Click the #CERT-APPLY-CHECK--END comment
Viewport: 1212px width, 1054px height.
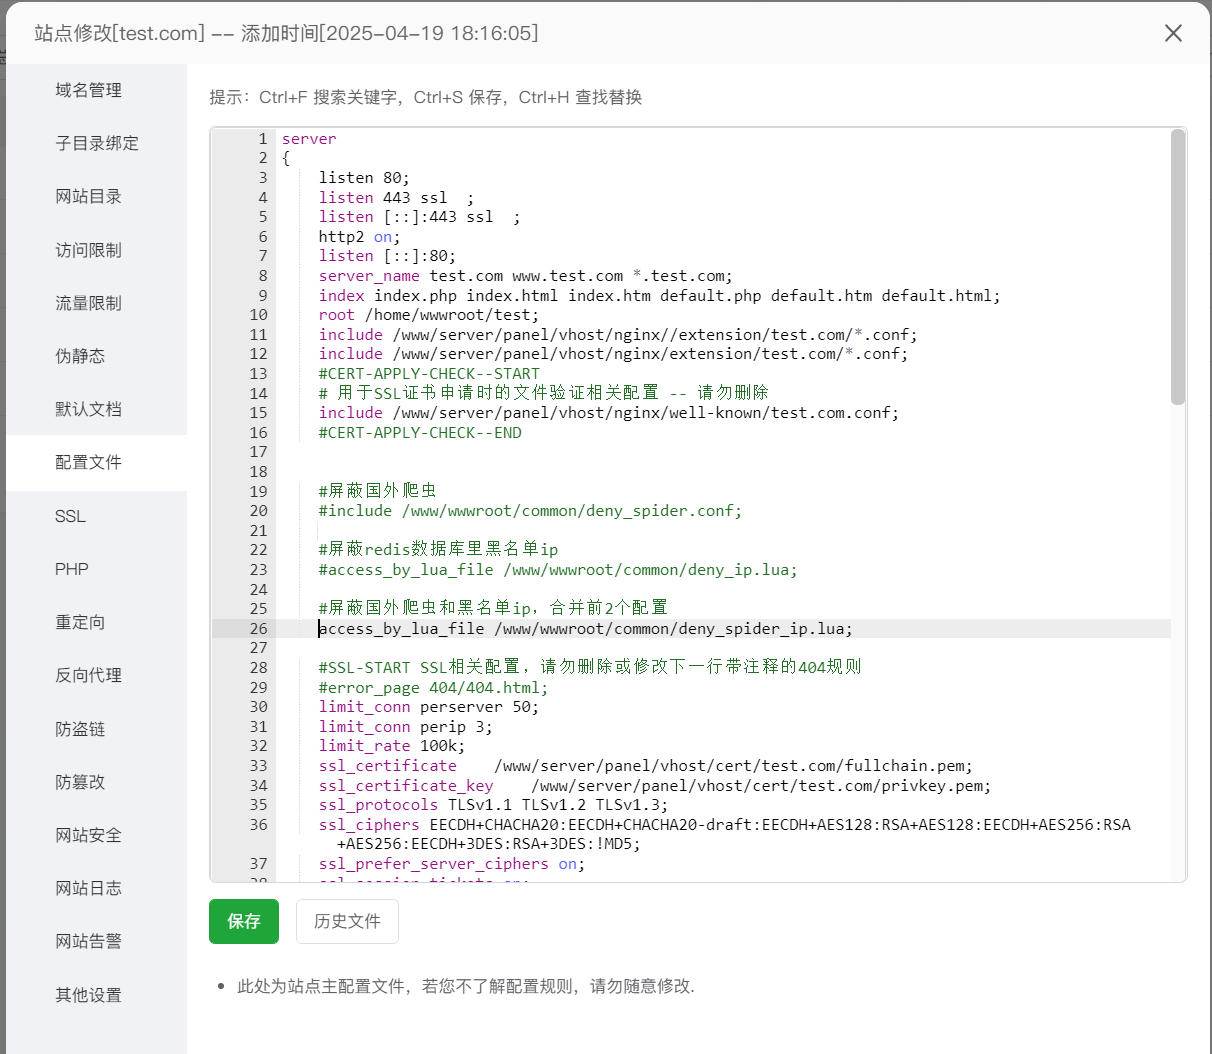click(x=420, y=433)
